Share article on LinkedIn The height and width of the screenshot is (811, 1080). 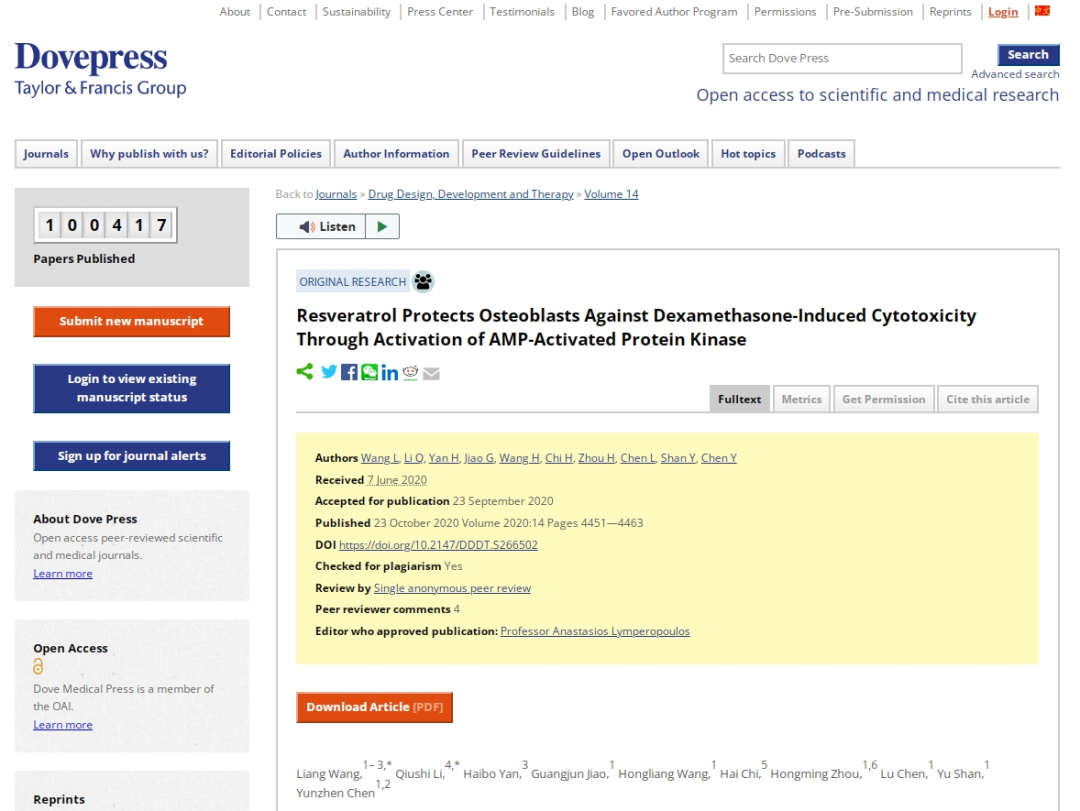390,373
